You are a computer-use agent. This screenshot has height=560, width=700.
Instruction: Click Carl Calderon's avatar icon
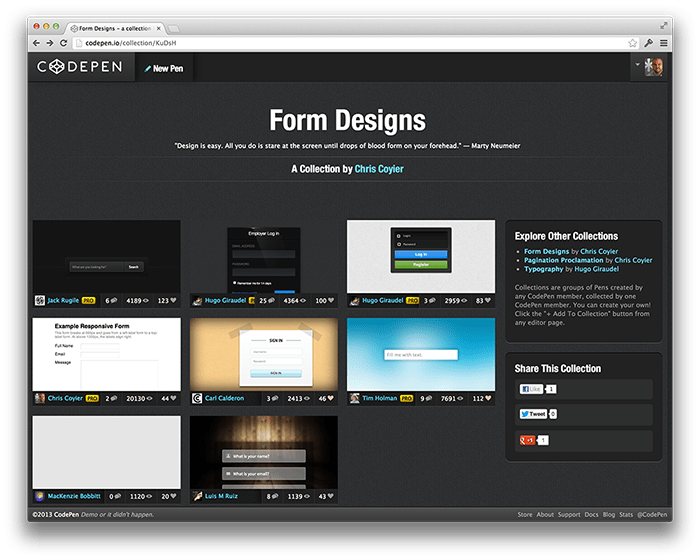tap(197, 398)
